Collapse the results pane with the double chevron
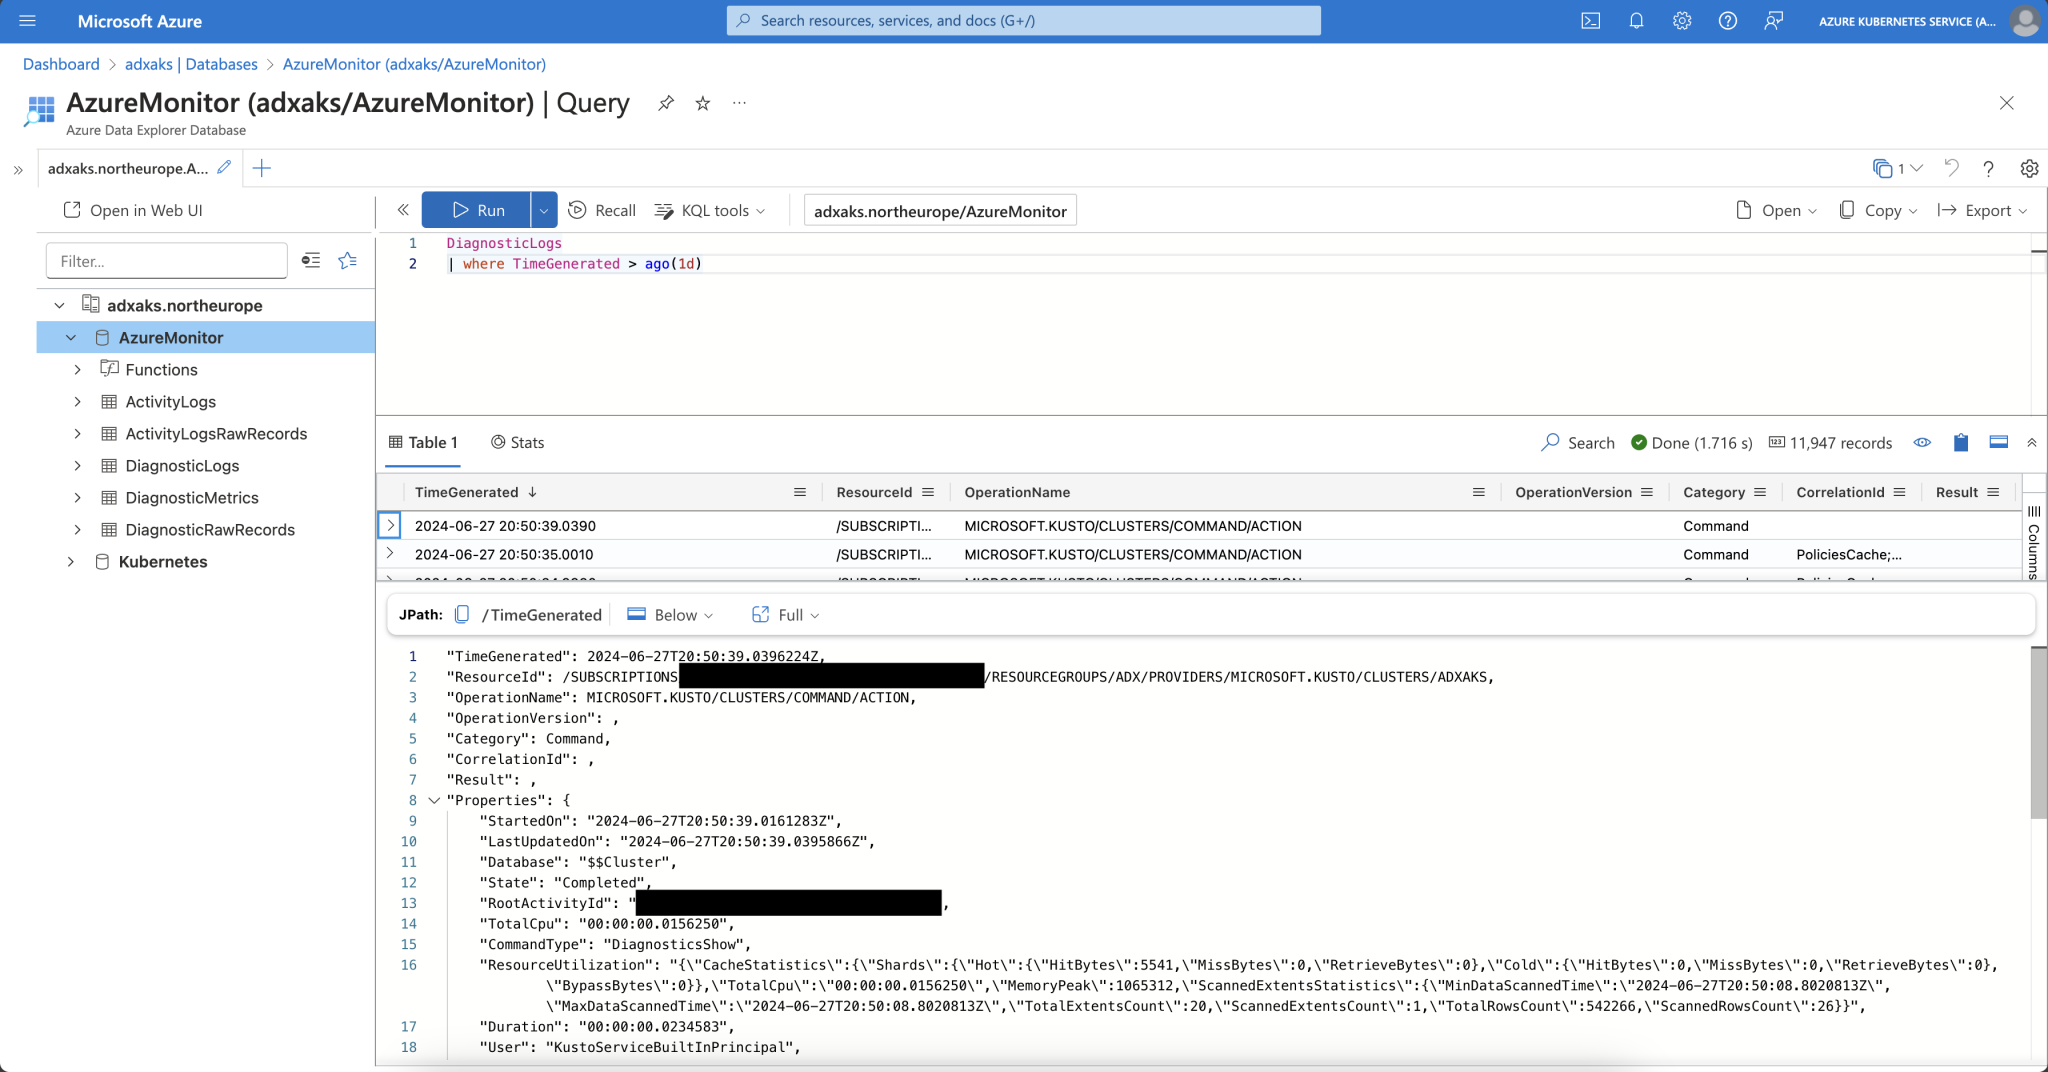The image size is (2048, 1072). coord(2031,442)
